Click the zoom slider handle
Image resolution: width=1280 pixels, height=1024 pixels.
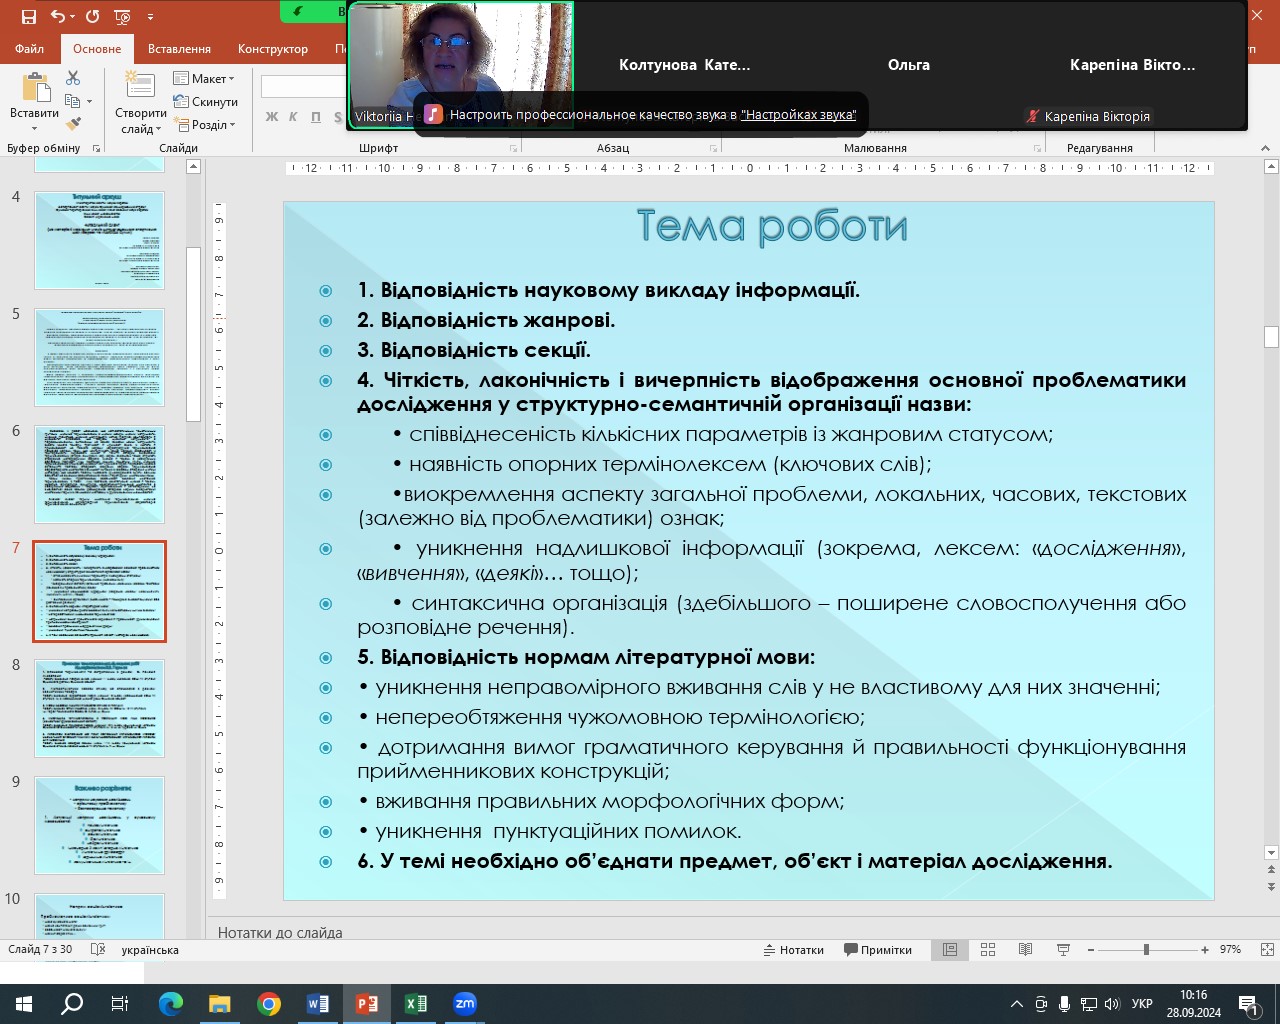(1146, 950)
